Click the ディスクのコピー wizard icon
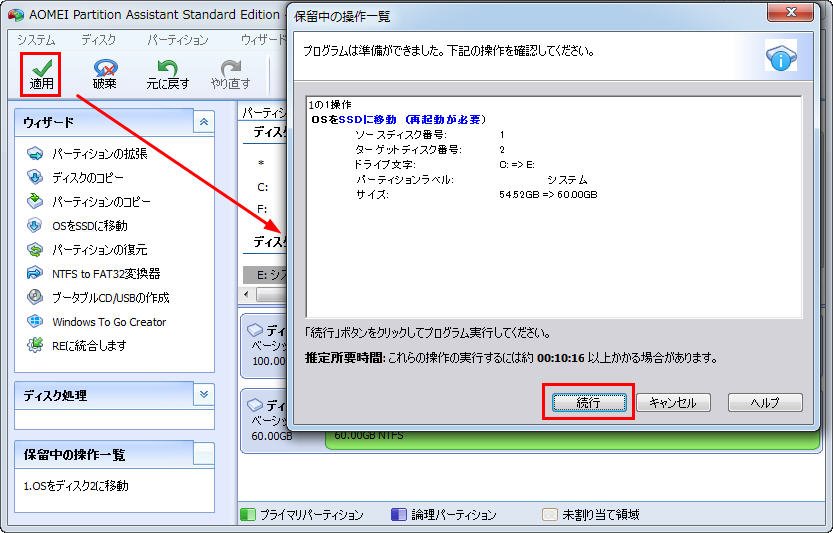 35,177
